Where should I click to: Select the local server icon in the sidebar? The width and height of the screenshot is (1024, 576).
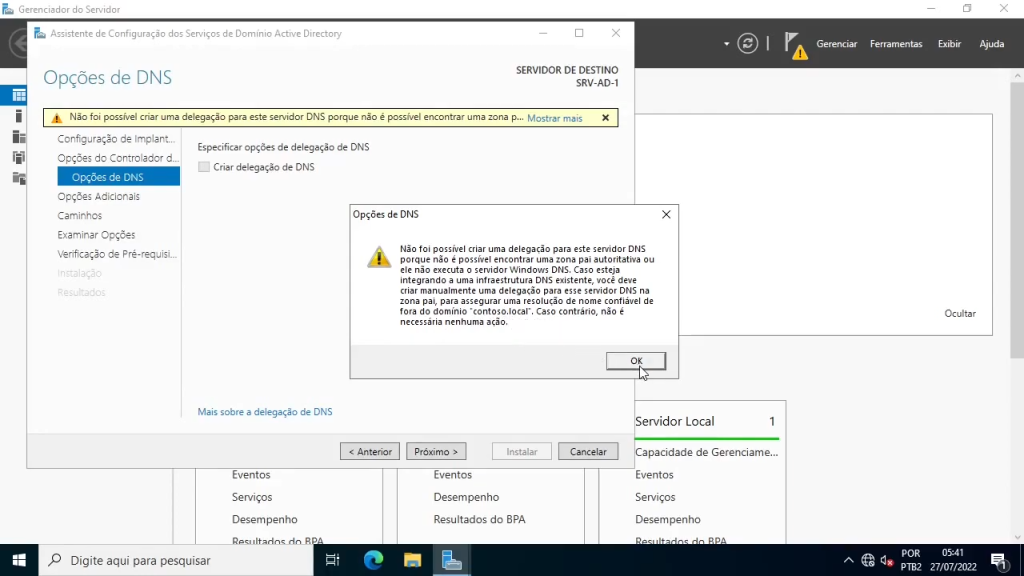point(18,116)
